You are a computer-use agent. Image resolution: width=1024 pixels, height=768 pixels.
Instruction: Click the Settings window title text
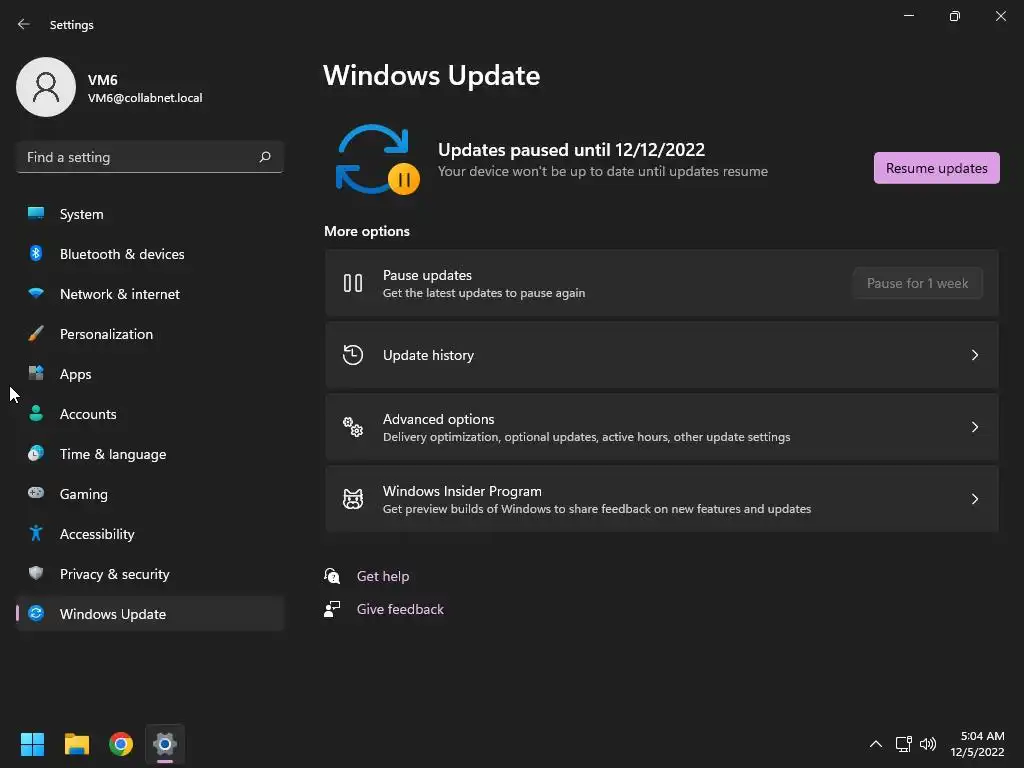point(71,25)
